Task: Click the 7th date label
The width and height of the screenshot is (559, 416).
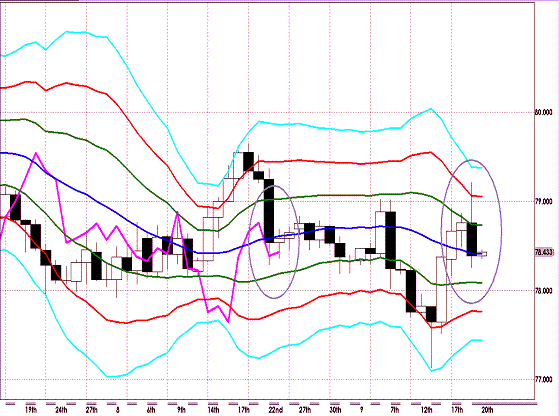Action: [395, 410]
